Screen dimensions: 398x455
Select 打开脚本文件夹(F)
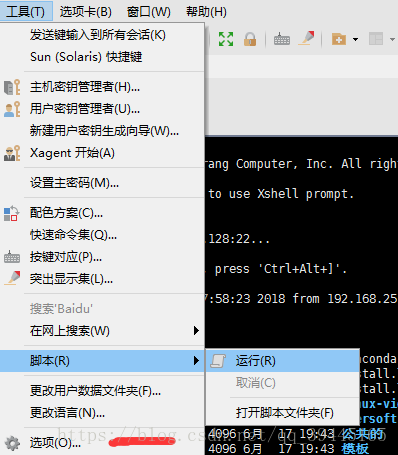pos(283,413)
